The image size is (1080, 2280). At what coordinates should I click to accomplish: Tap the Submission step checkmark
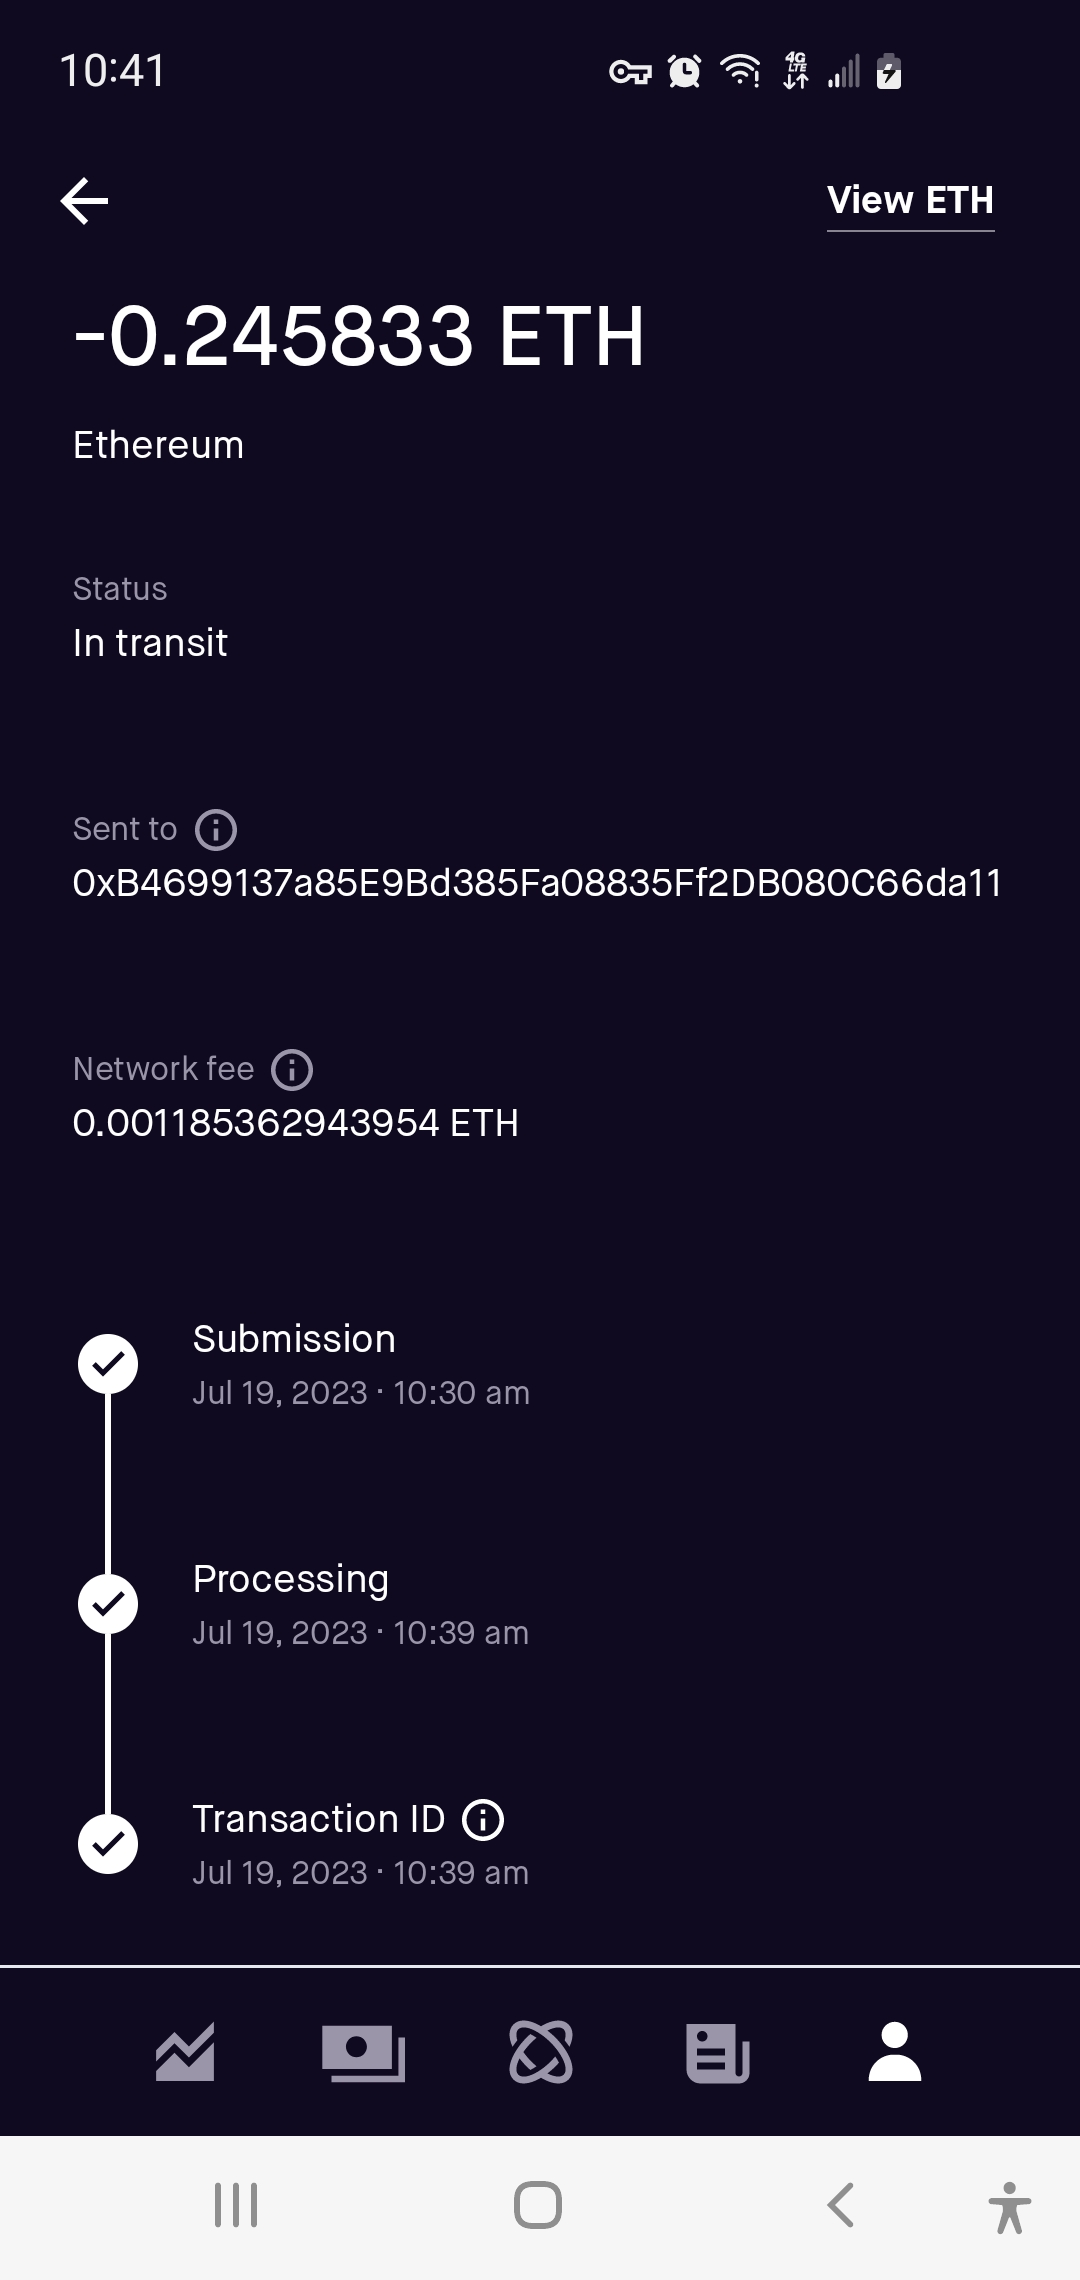pyautogui.click(x=108, y=1364)
